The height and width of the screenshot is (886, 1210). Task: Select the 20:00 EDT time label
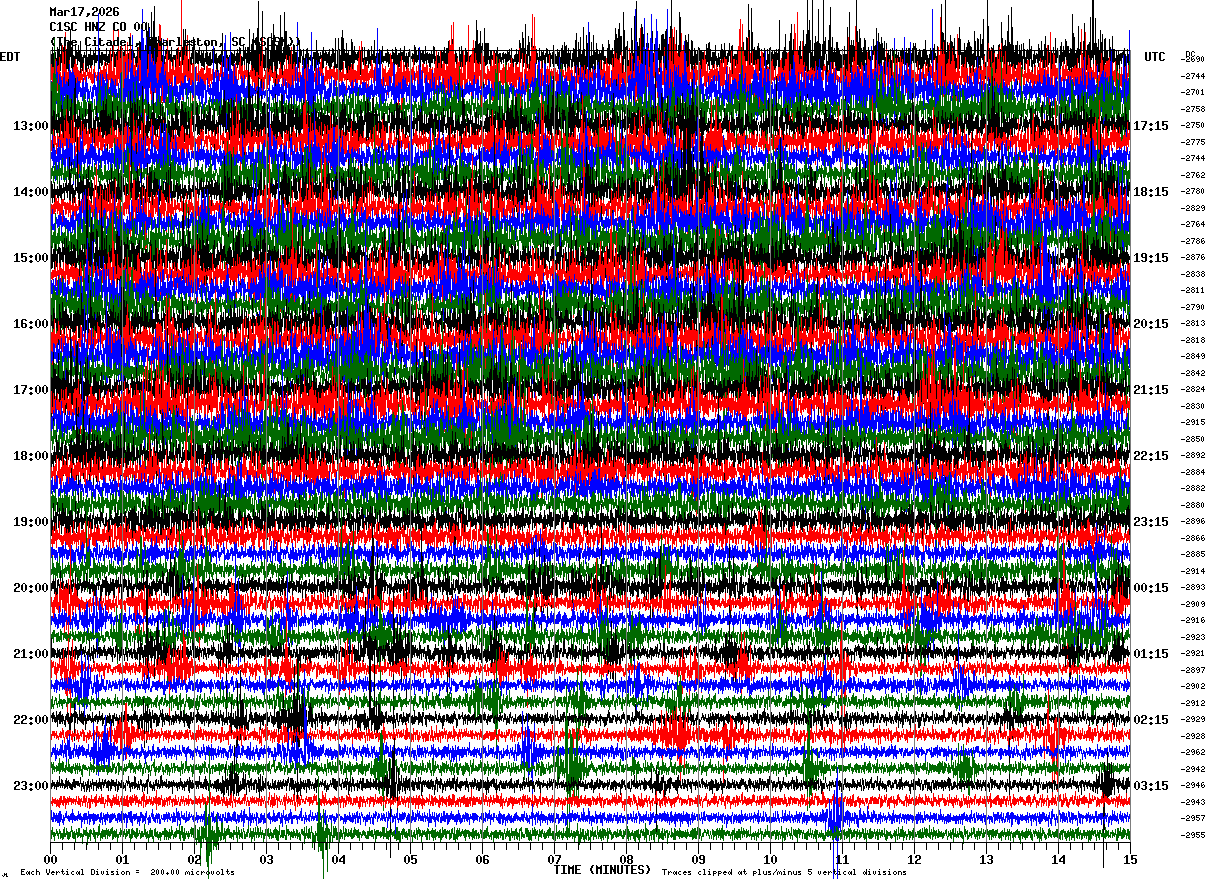click(31, 588)
